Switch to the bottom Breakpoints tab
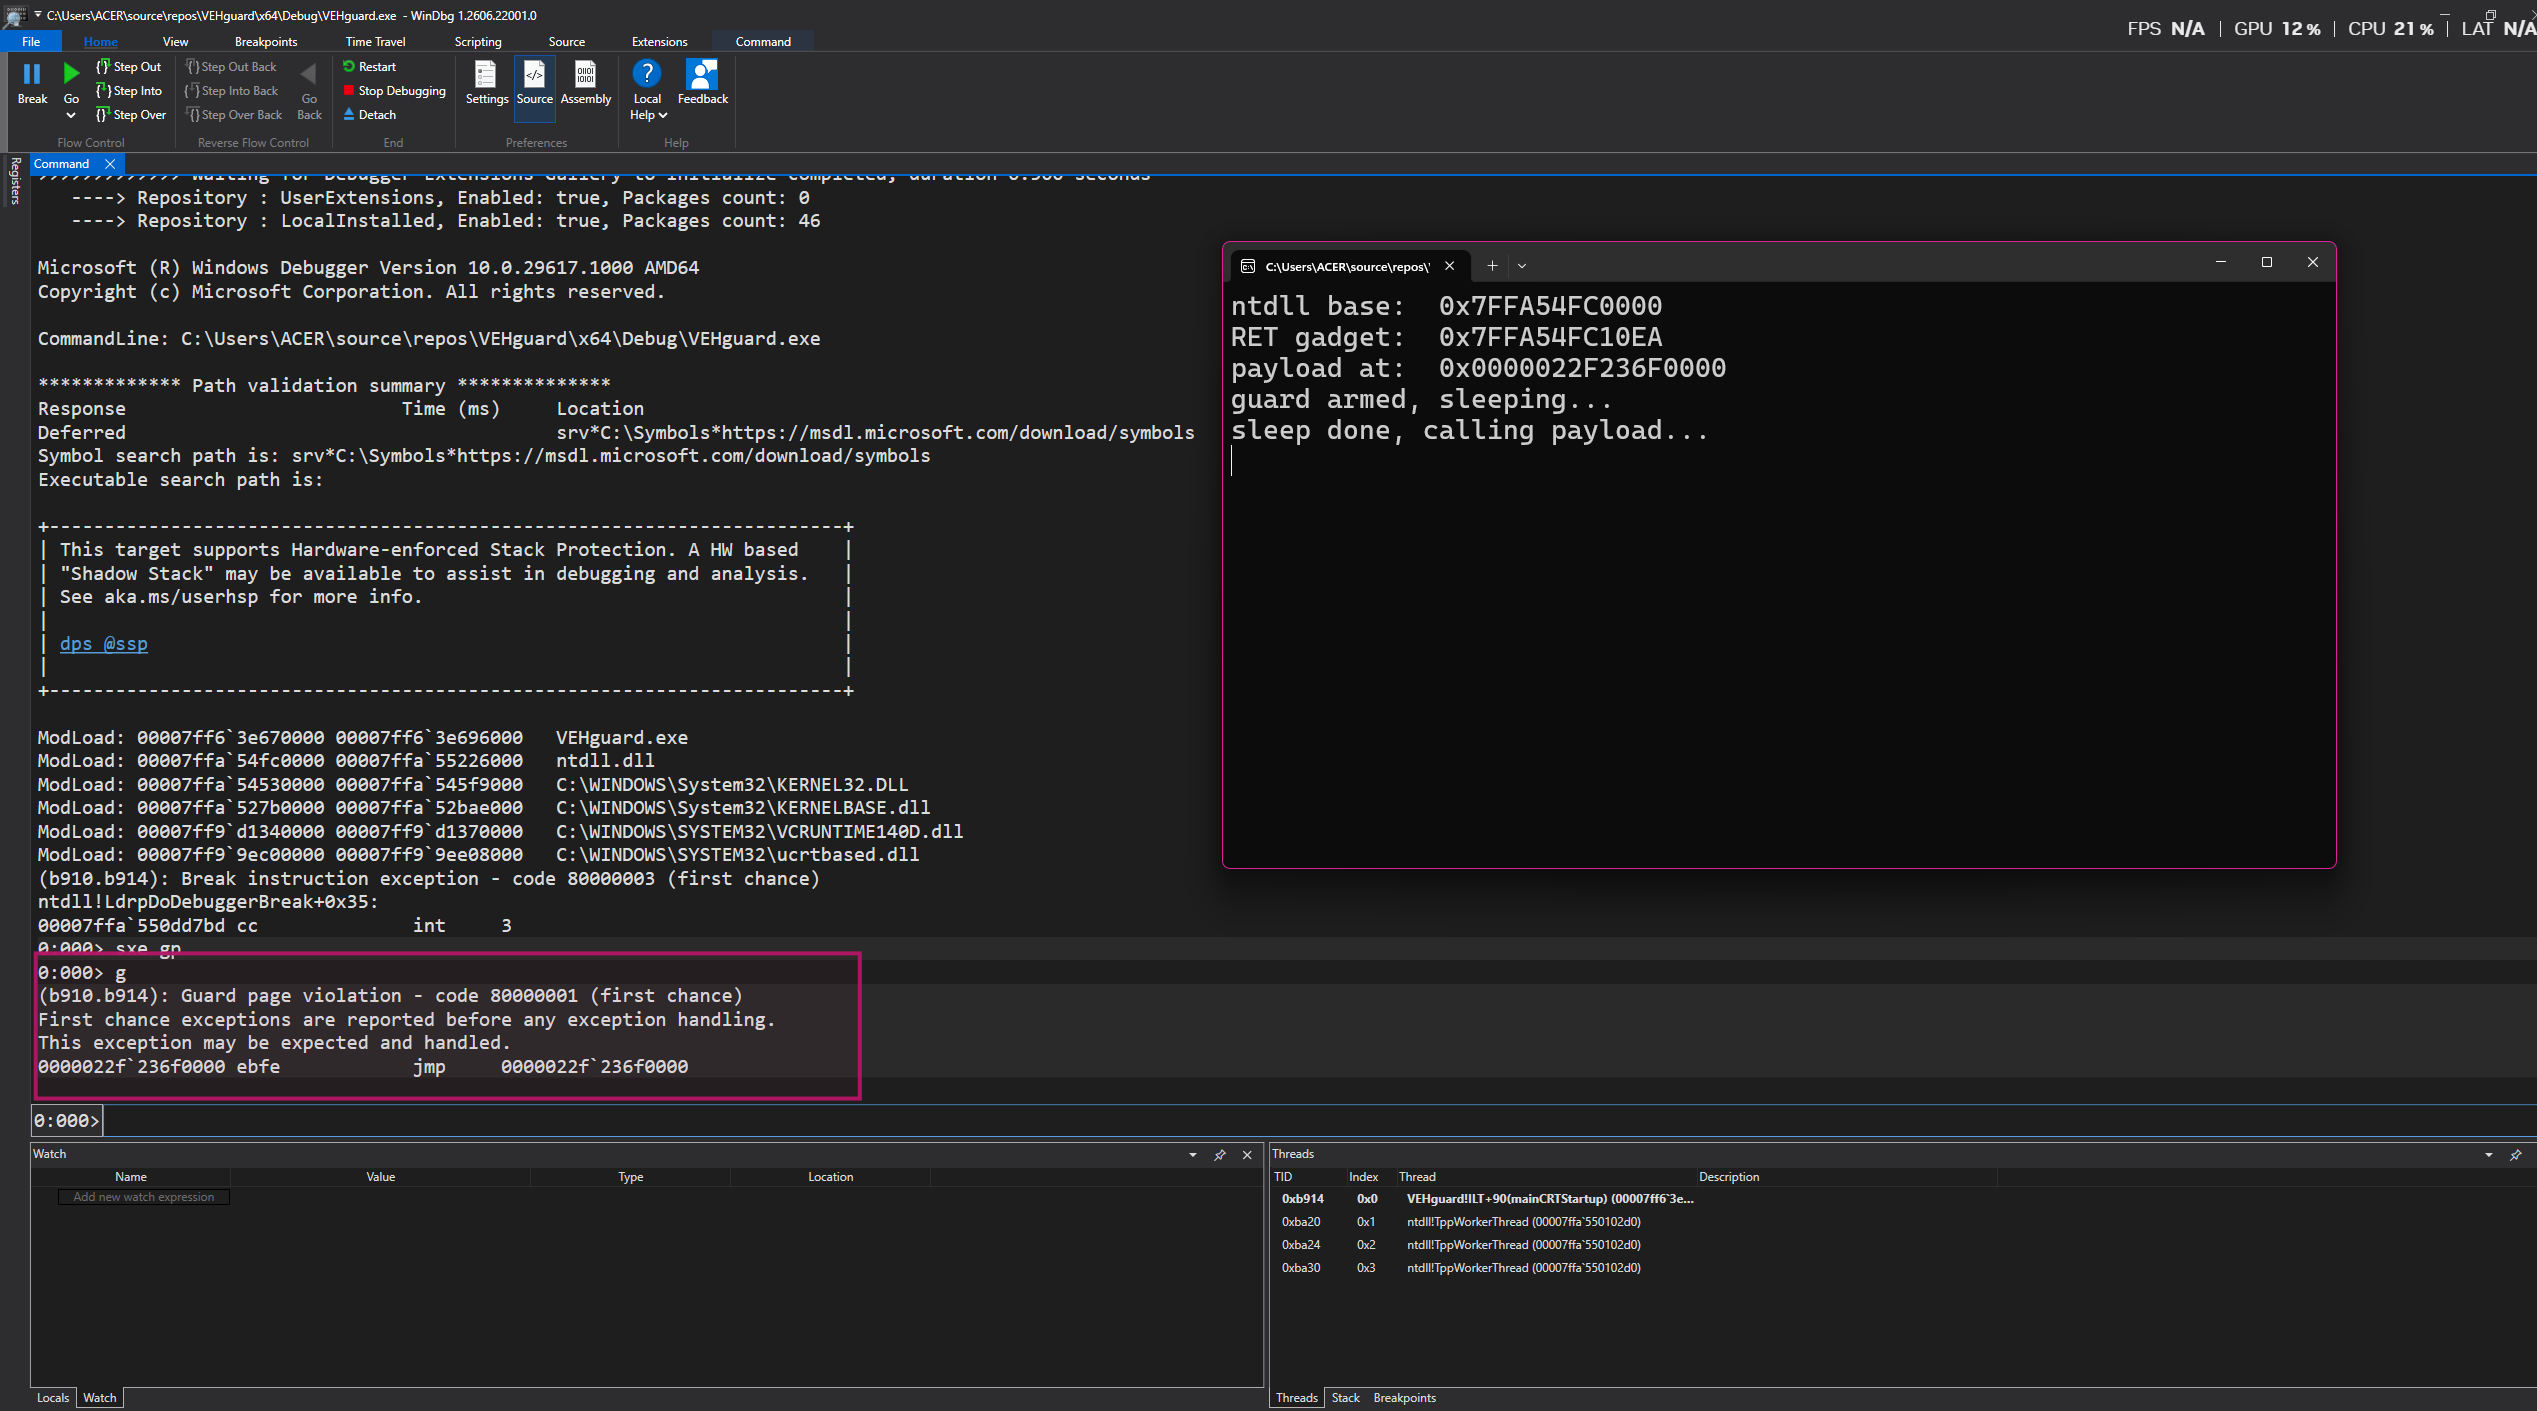This screenshot has height=1411, width=2537. pyautogui.click(x=1404, y=1397)
